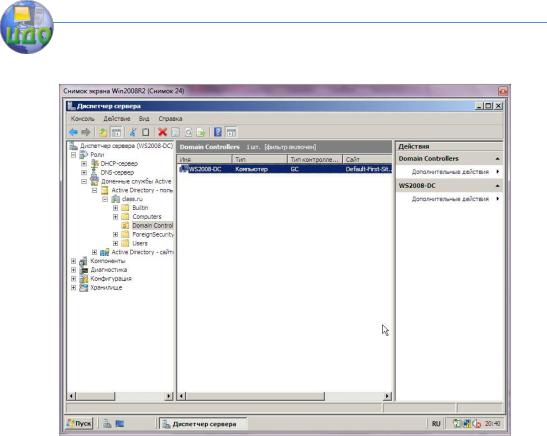
Task: Click the network tray icon
Action: click(x=467, y=423)
